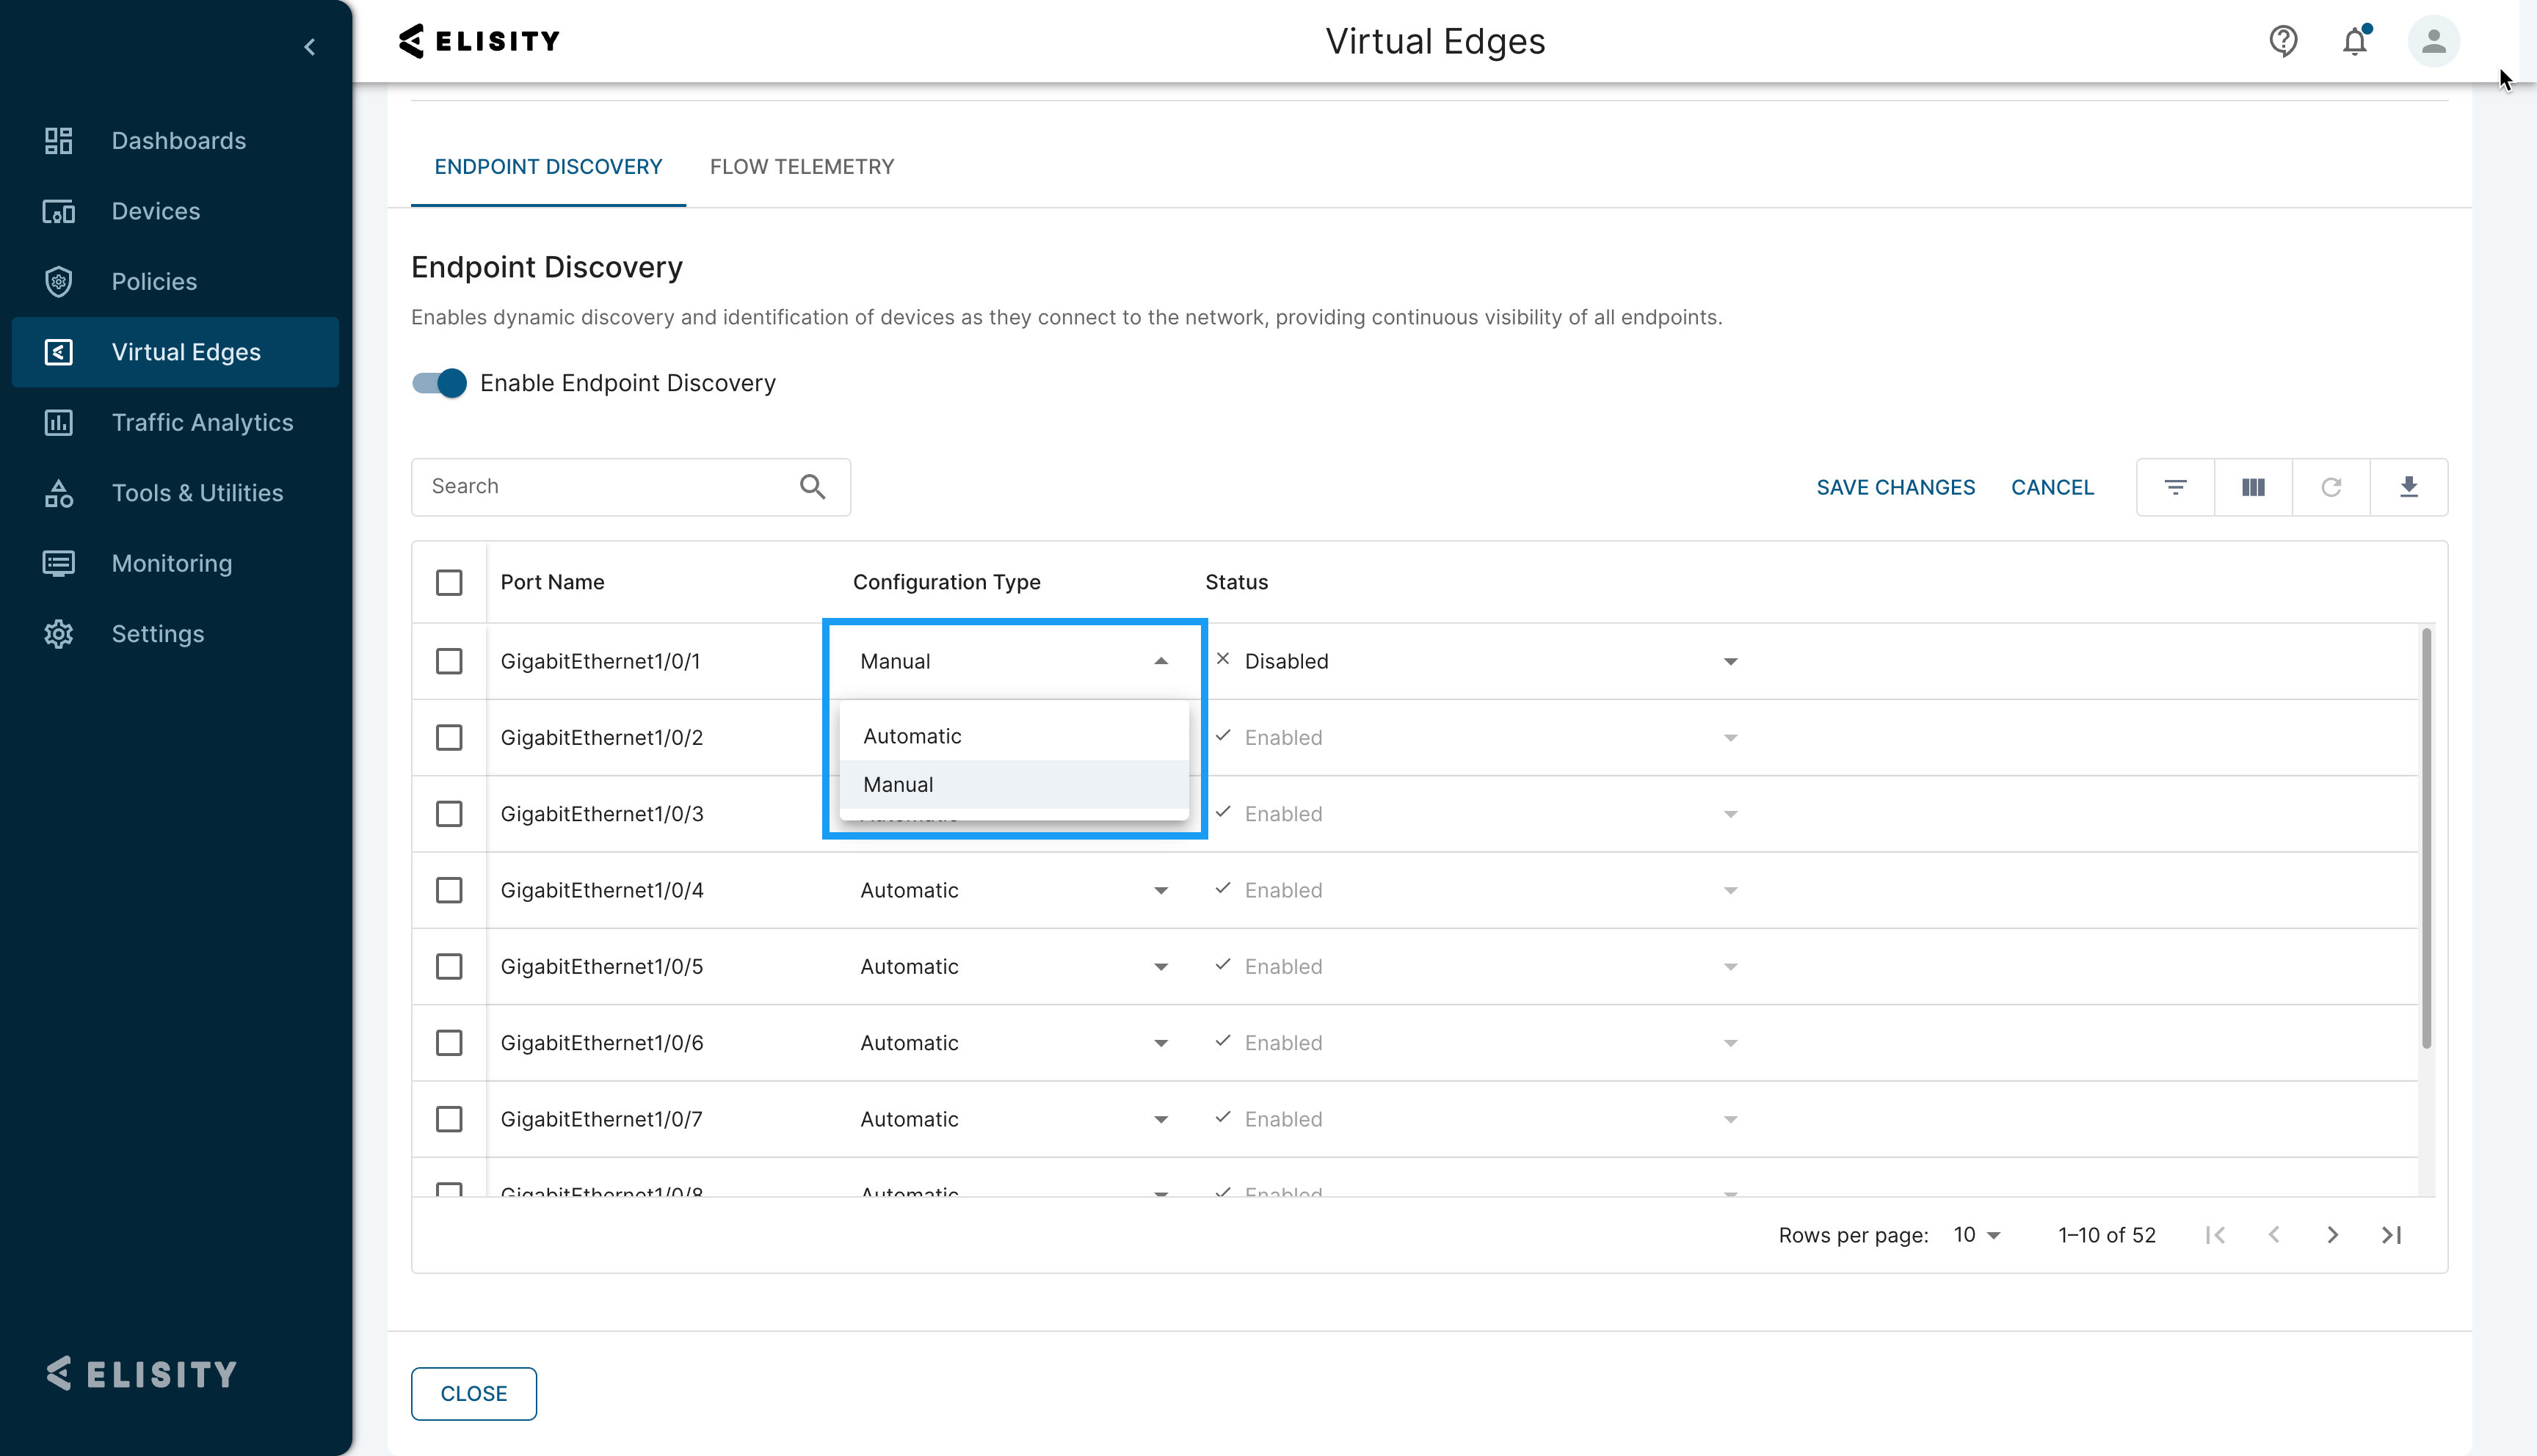Image resolution: width=2537 pixels, height=1456 pixels.
Task: Open Traffic Analytics in sidebar
Action: (x=202, y=422)
